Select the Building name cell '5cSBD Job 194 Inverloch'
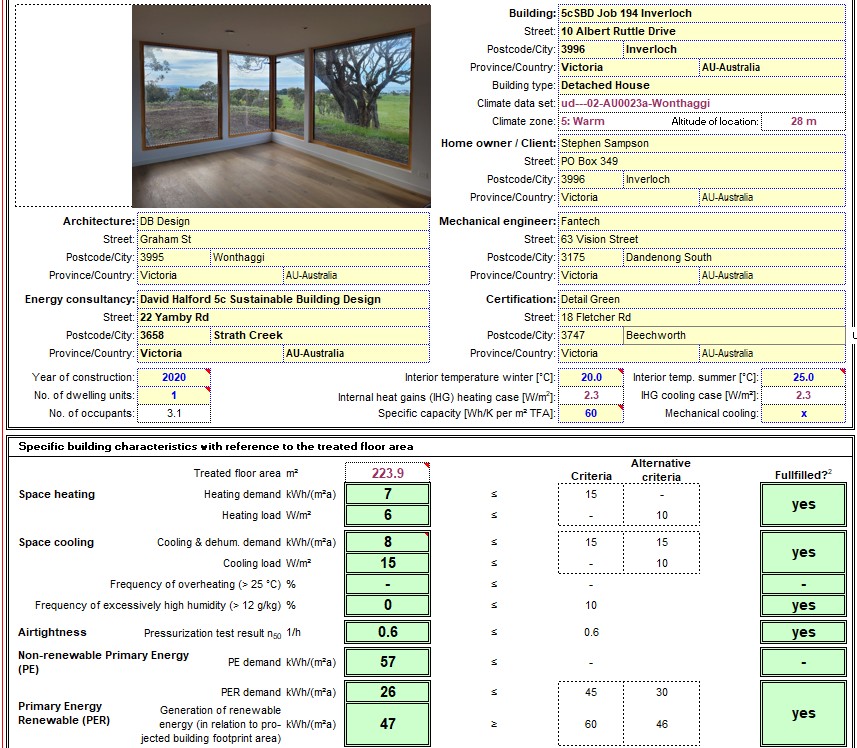The width and height of the screenshot is (857, 748). (x=700, y=14)
